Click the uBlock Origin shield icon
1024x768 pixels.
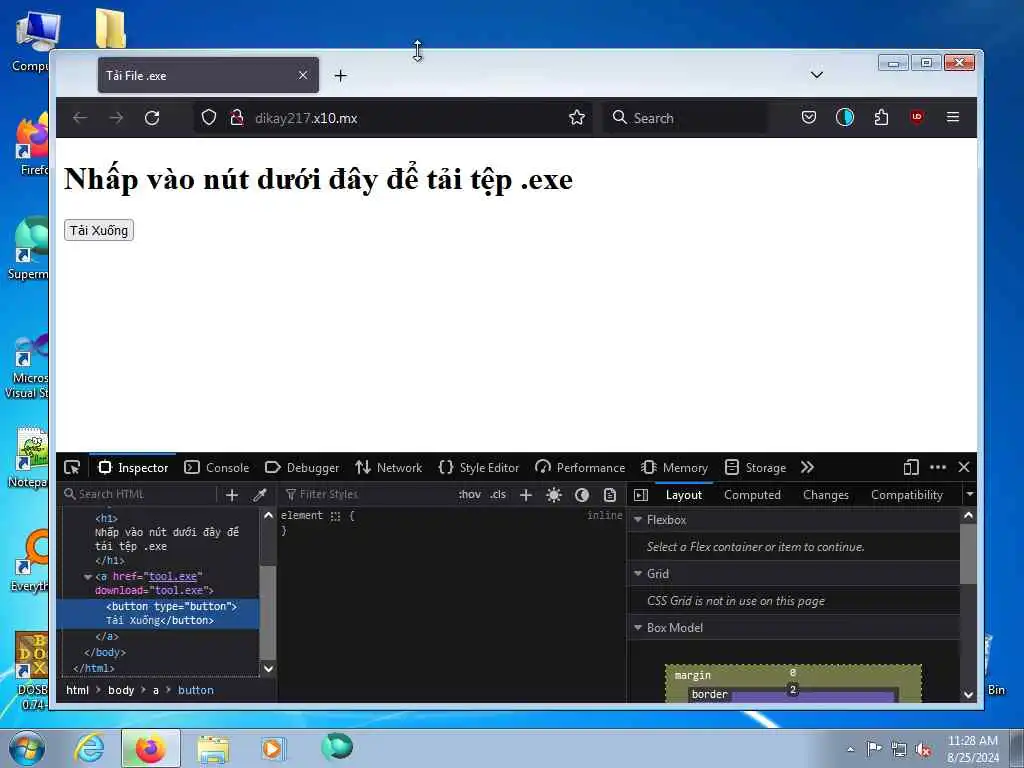[x=917, y=118]
